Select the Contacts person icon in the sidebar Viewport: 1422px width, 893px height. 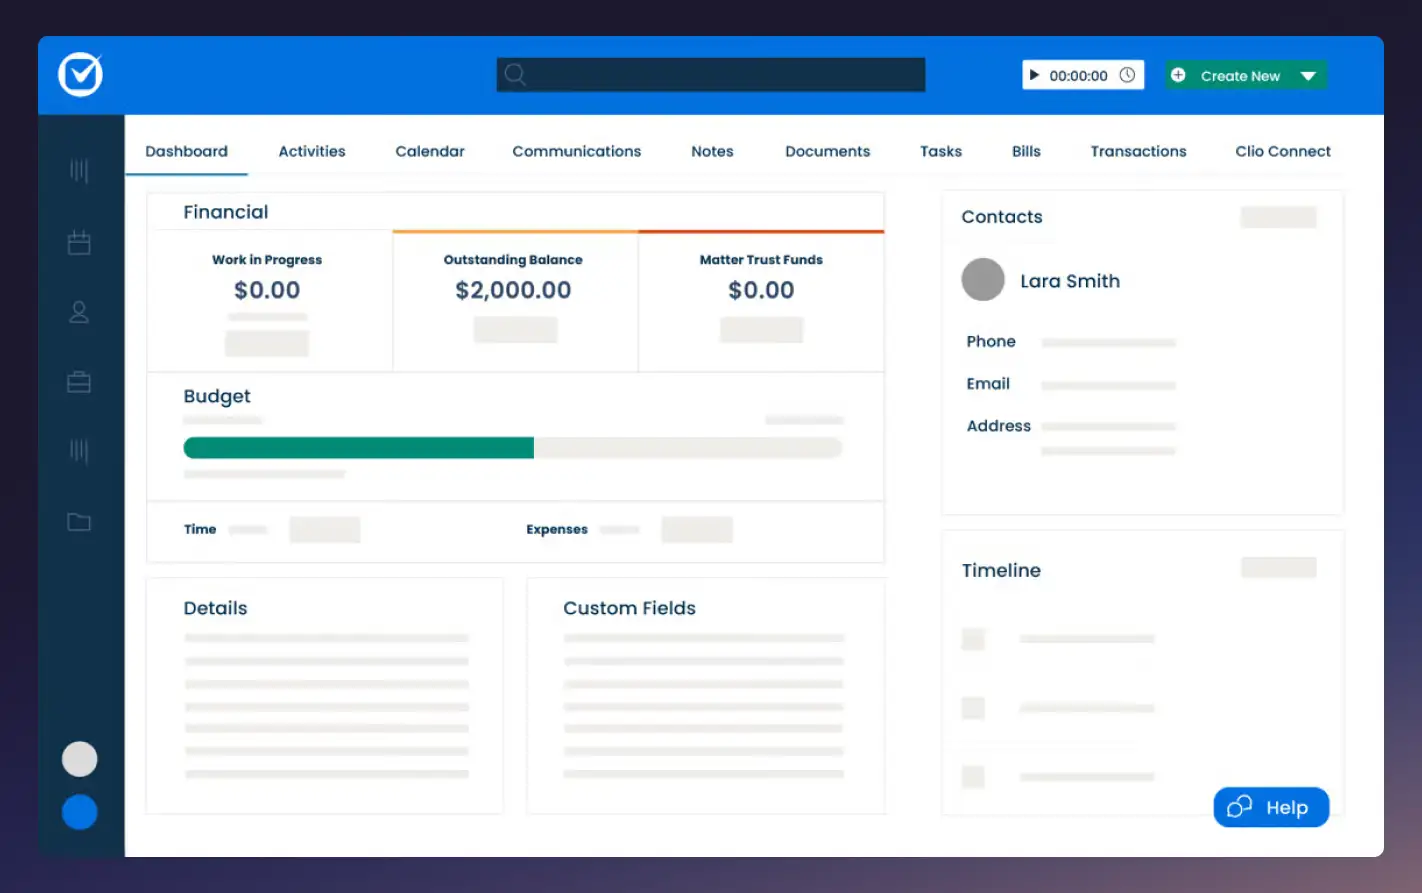coord(78,312)
